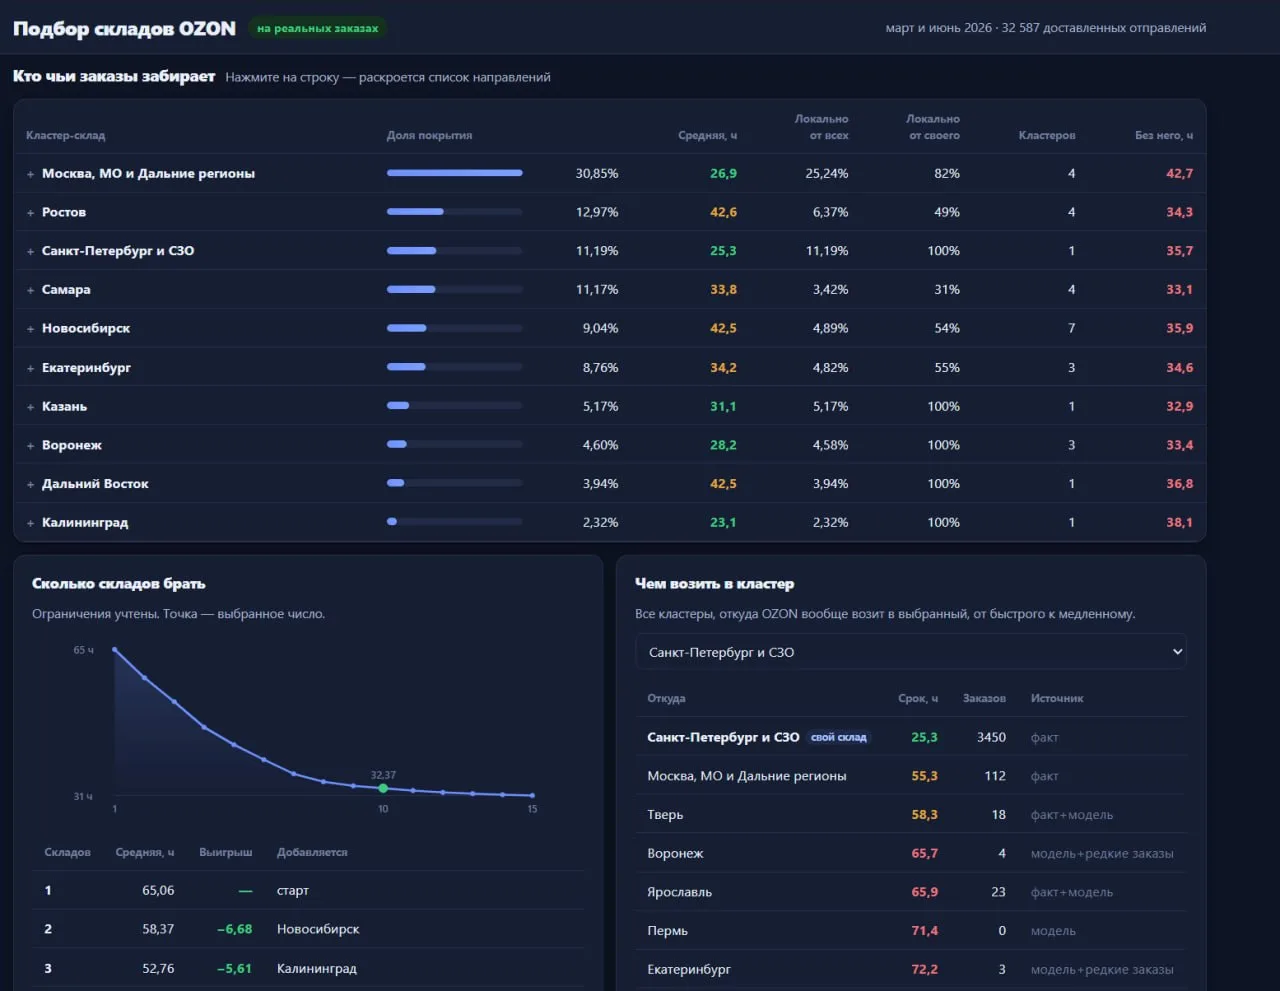The image size is (1280, 991).
Task: Click the Доля покрытия column header
Action: [429, 135]
